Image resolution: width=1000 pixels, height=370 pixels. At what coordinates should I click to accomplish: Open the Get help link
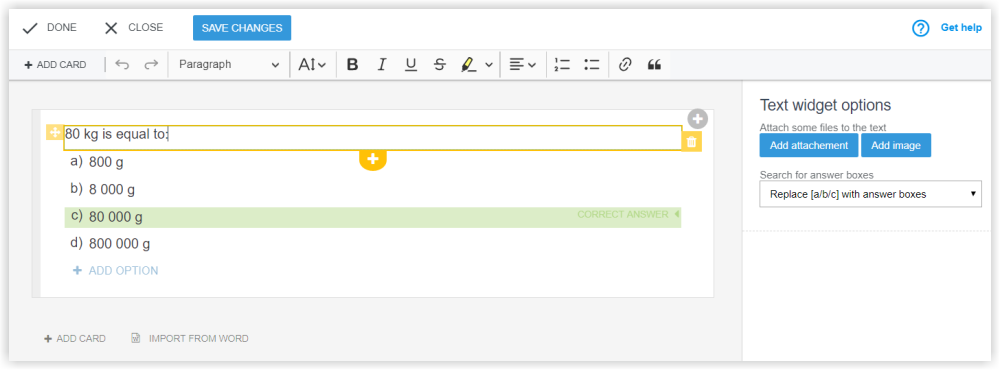tap(961, 28)
